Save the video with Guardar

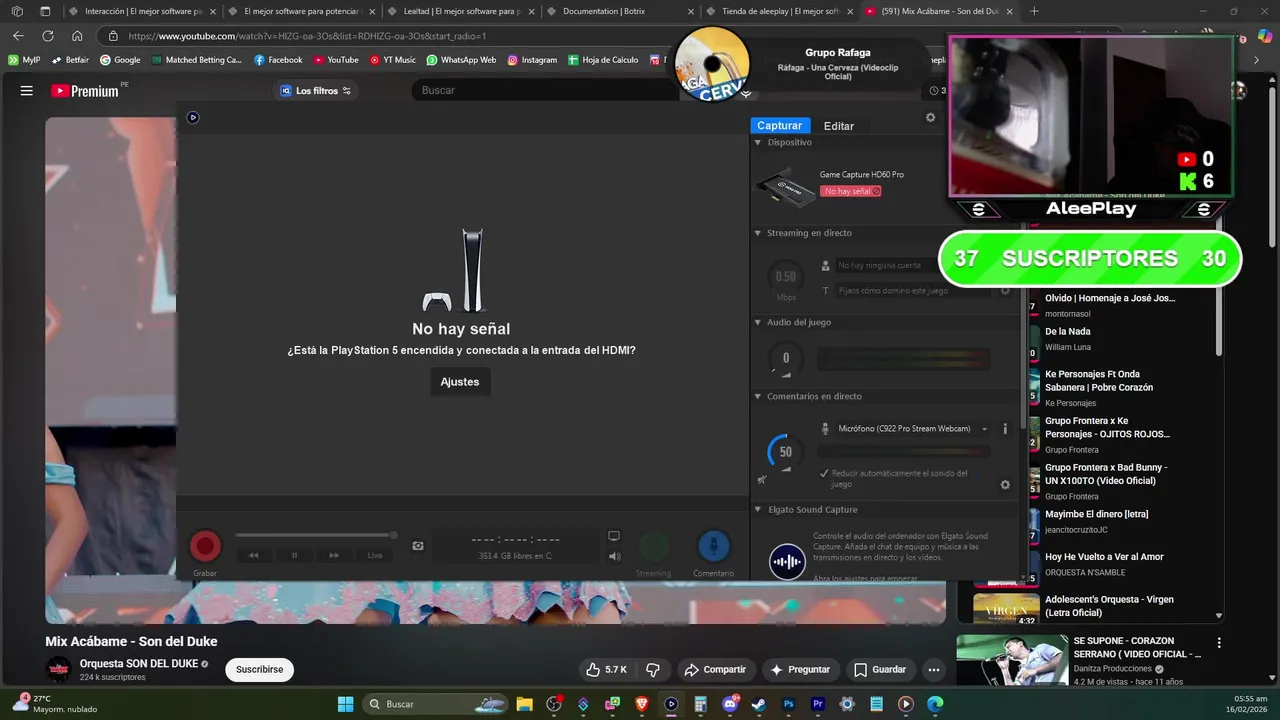tap(880, 670)
